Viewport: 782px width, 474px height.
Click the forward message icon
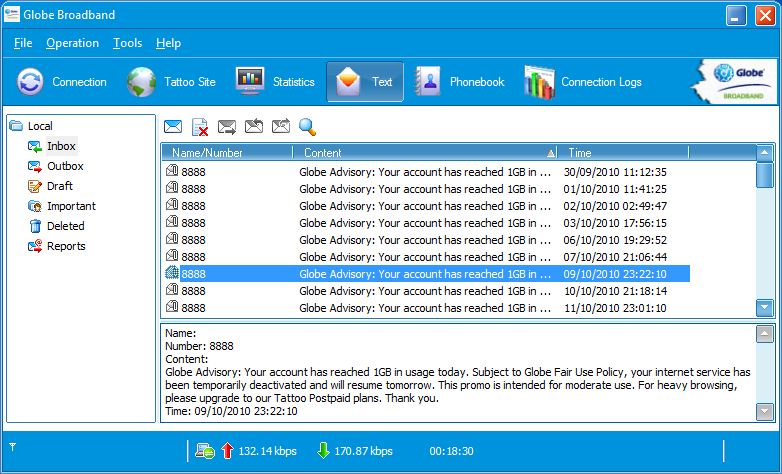click(281, 126)
